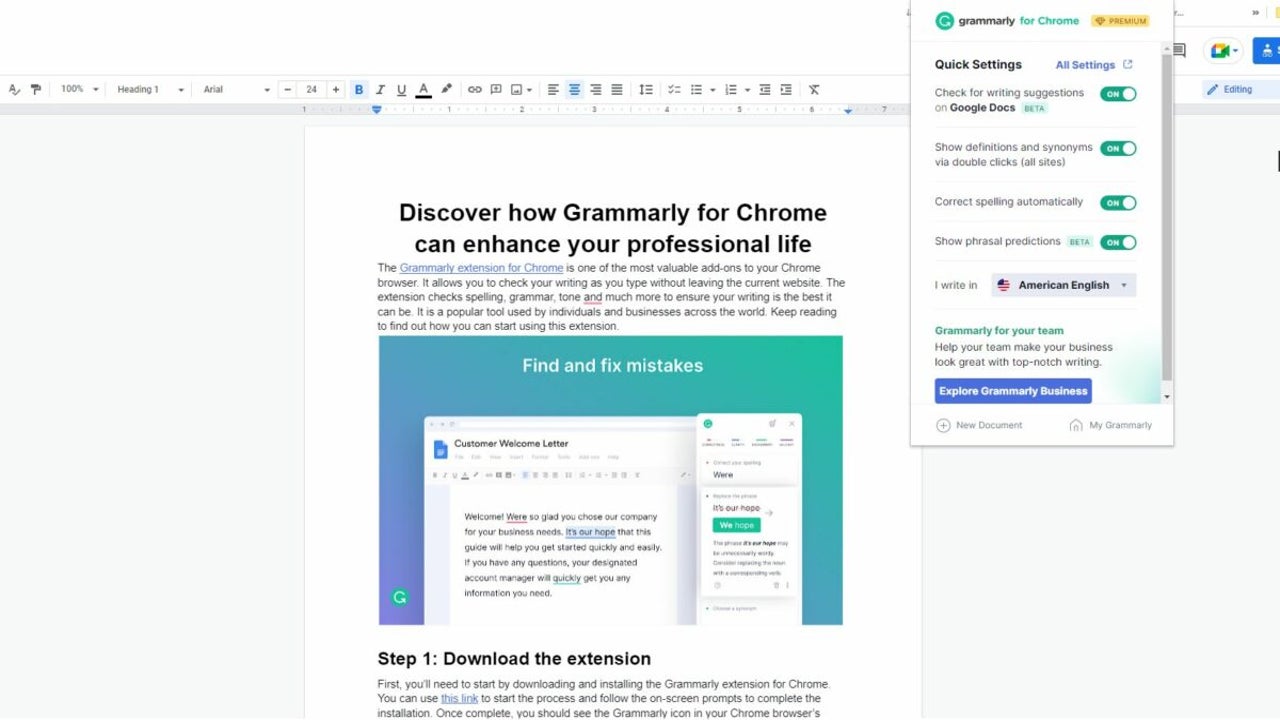This screenshot has height=720, width=1280.
Task: Expand the Heading 1 style dropdown
Action: pos(150,90)
